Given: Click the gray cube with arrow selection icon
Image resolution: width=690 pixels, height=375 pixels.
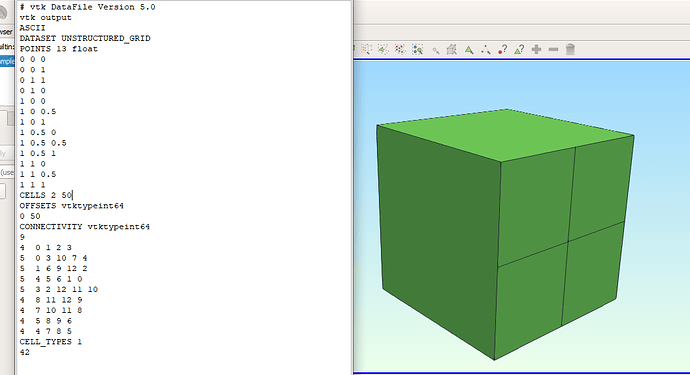Looking at the screenshot, I should tap(451, 50).
